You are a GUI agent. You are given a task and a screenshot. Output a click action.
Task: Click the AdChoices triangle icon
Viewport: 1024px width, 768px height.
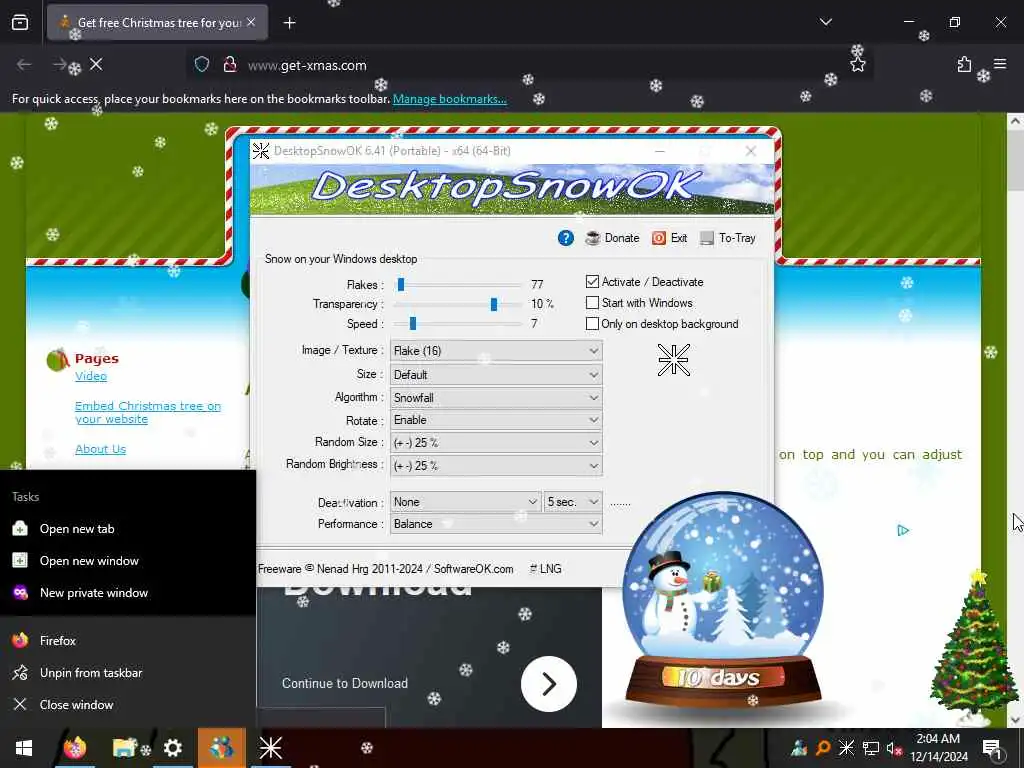(x=903, y=530)
